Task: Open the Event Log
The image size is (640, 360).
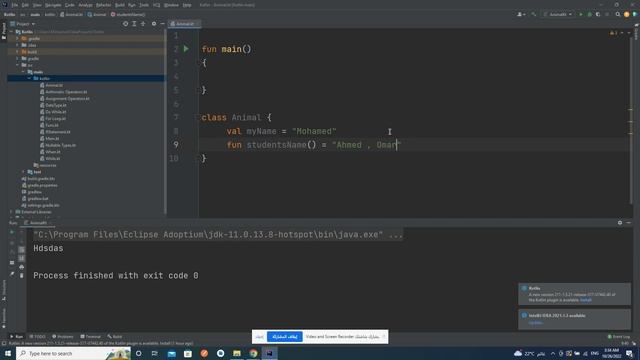Action: click(619, 337)
